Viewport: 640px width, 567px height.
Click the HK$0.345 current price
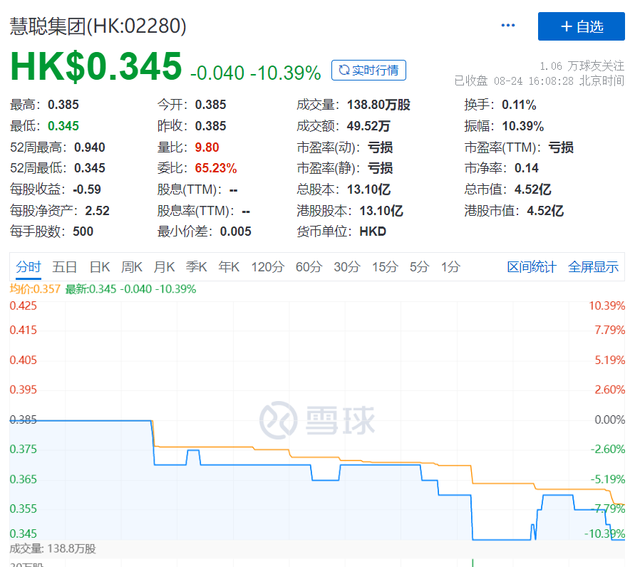tap(96, 66)
